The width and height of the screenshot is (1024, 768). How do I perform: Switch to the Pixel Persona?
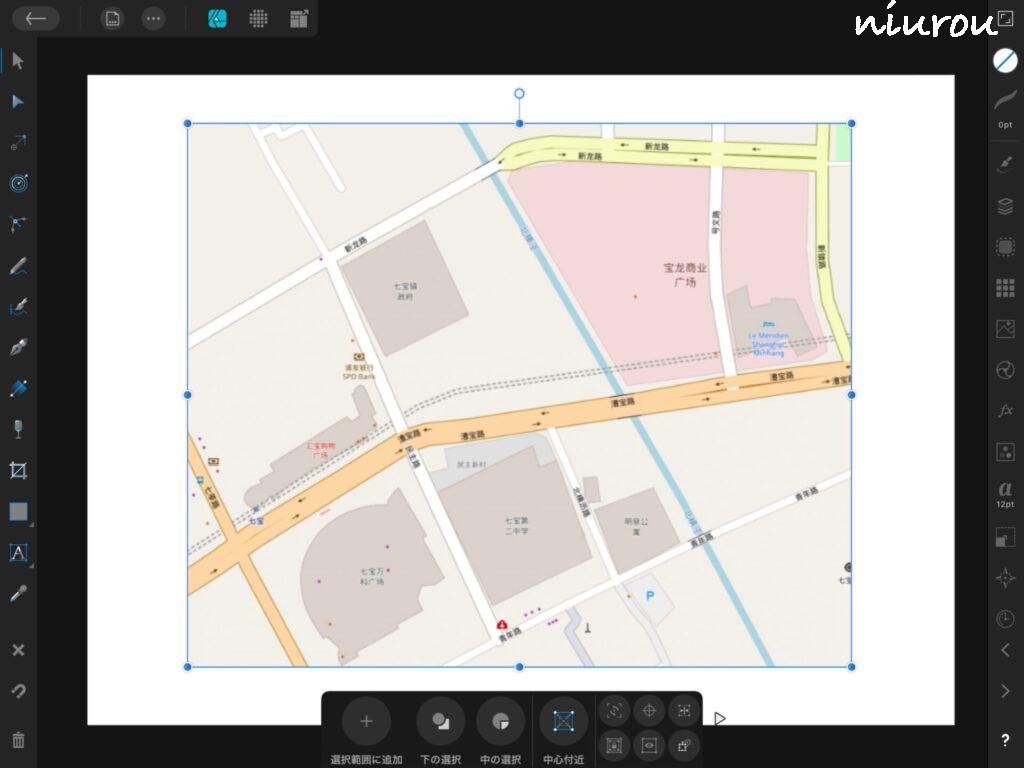tap(258, 19)
